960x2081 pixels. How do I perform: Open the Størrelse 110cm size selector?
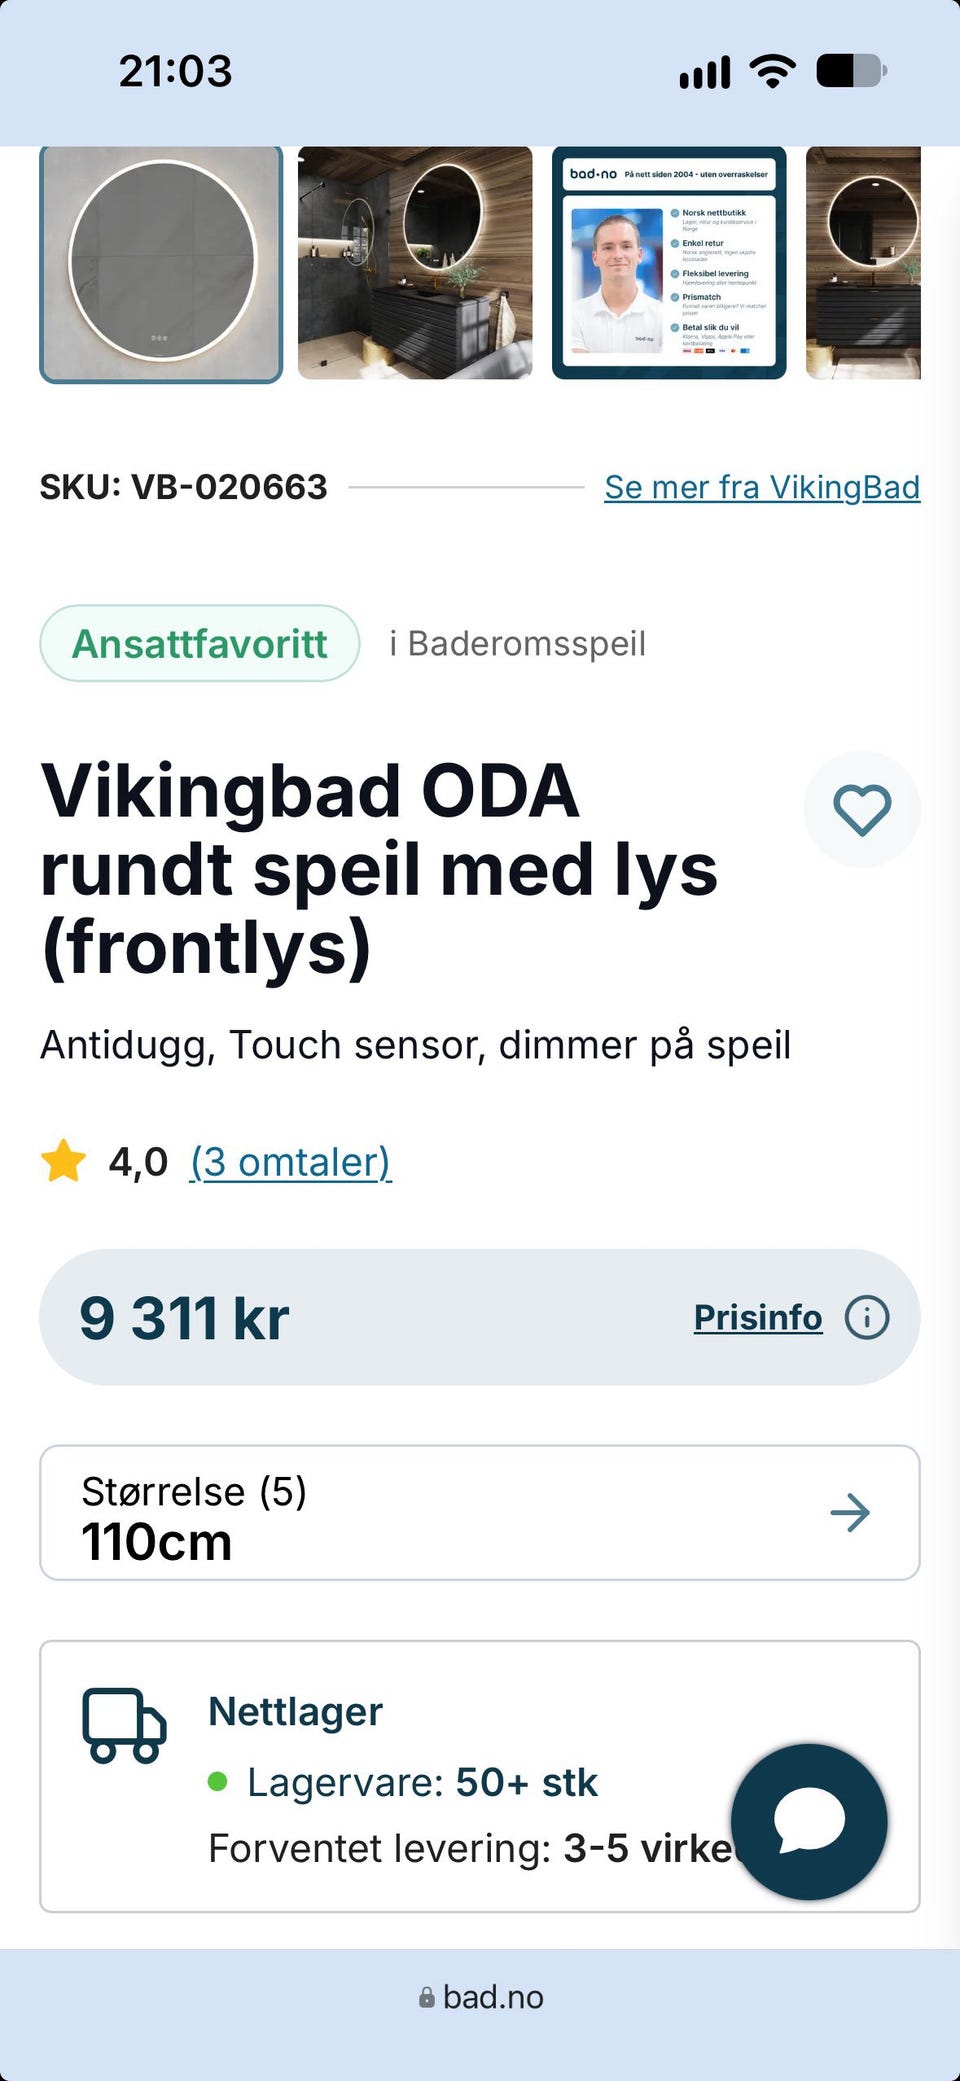click(480, 1513)
